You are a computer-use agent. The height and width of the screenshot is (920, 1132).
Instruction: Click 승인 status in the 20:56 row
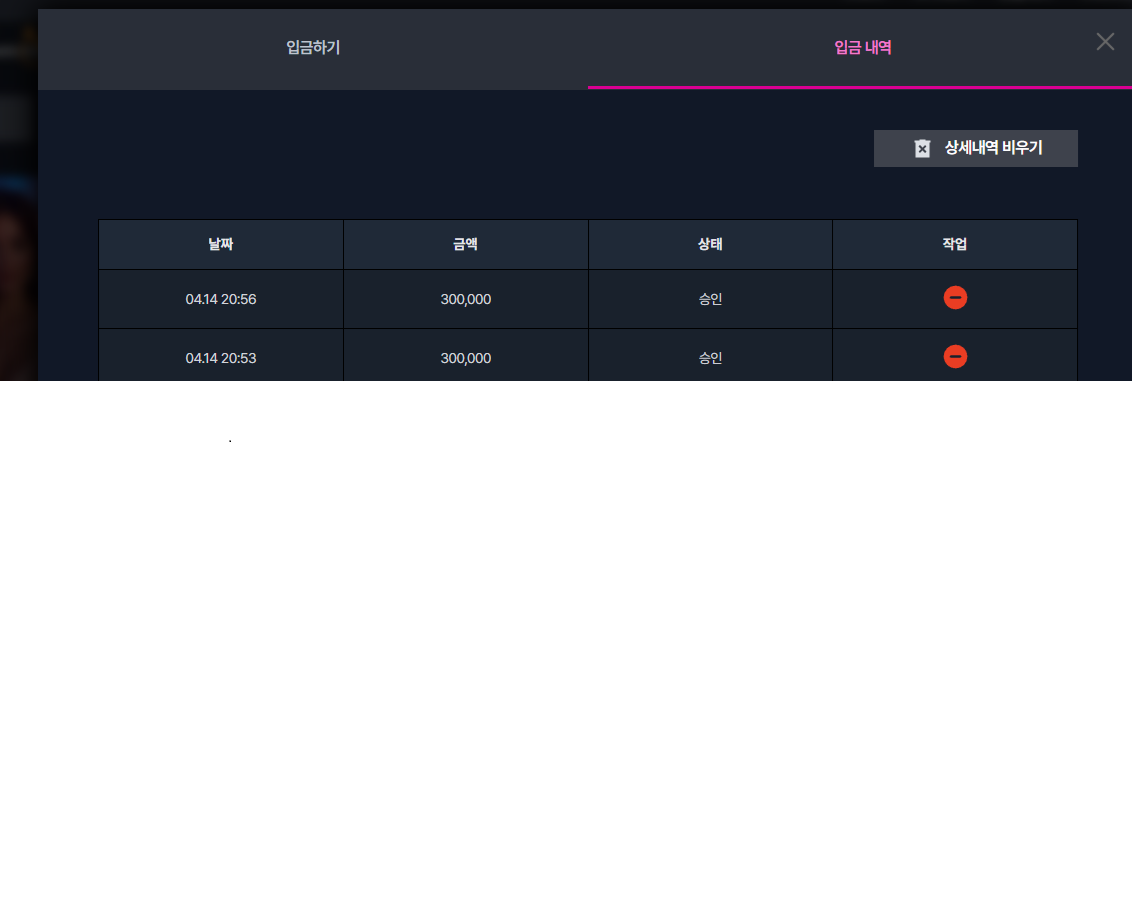pos(710,299)
